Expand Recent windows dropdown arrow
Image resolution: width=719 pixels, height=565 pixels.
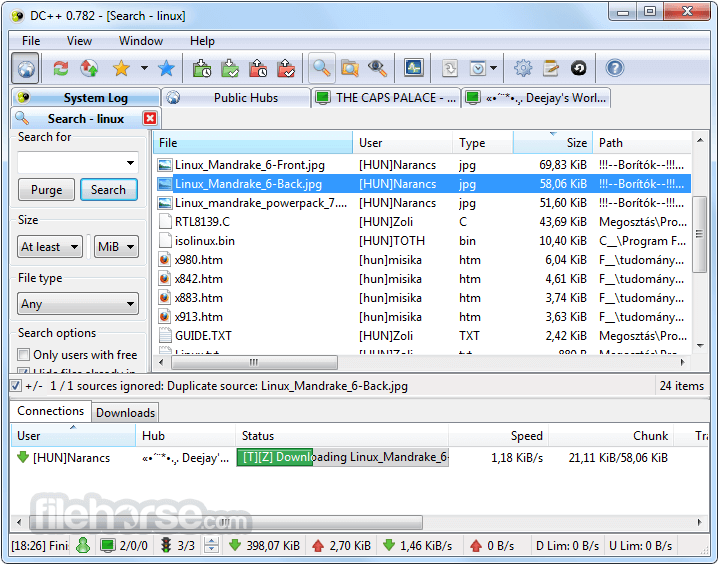click(x=493, y=68)
